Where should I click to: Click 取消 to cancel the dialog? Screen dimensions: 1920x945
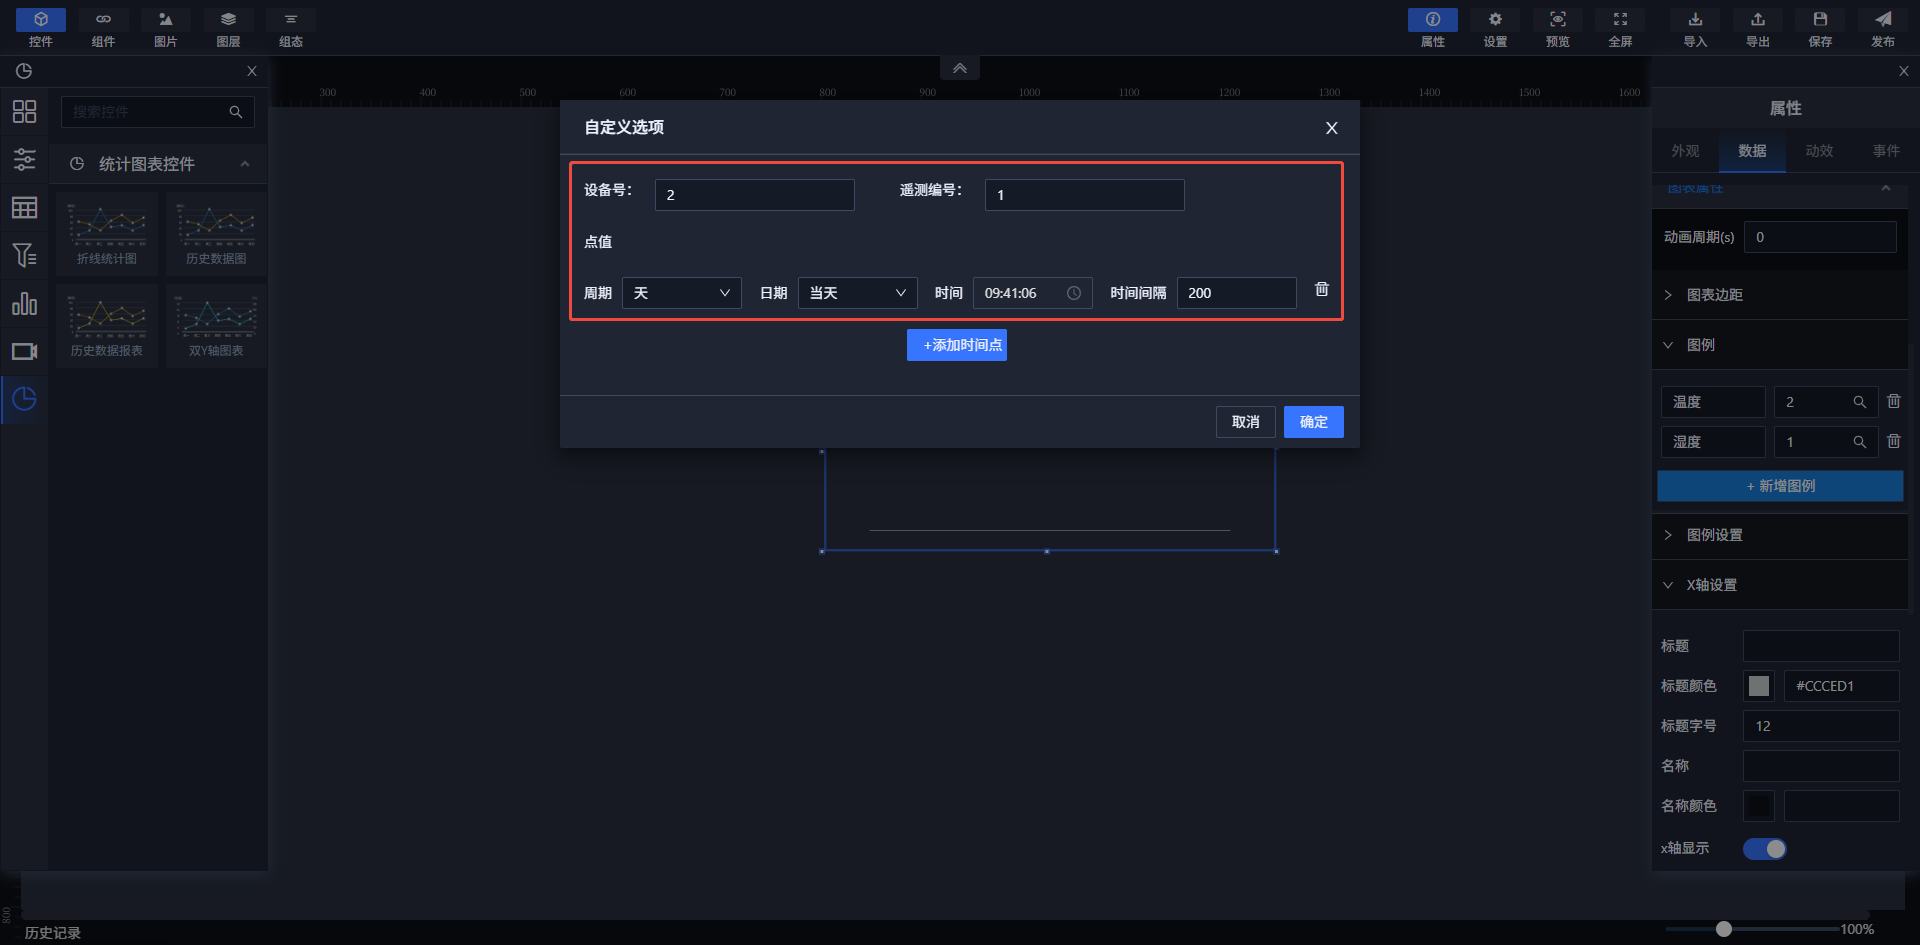(1246, 422)
